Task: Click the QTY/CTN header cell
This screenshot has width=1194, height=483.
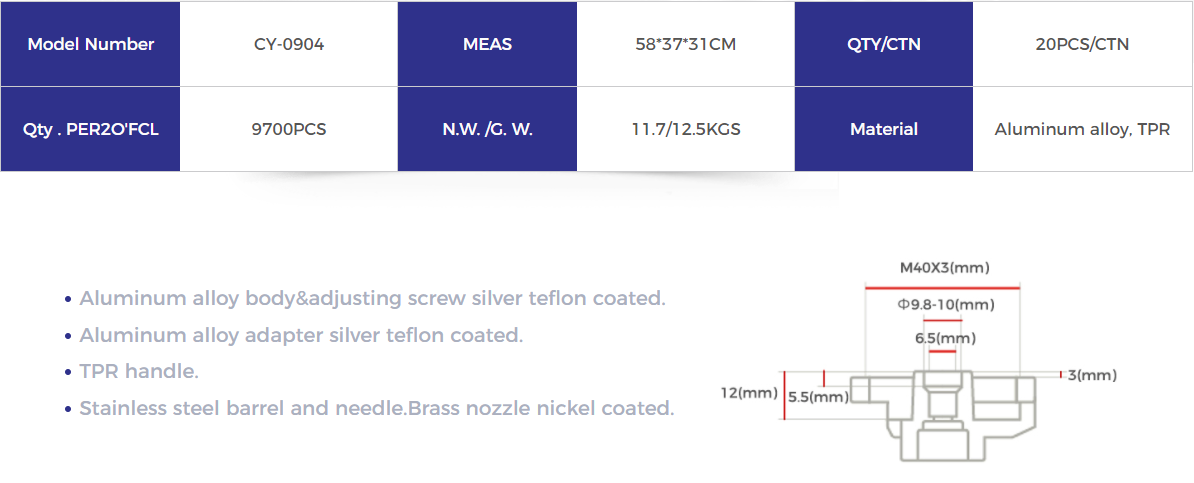Action: coord(884,44)
